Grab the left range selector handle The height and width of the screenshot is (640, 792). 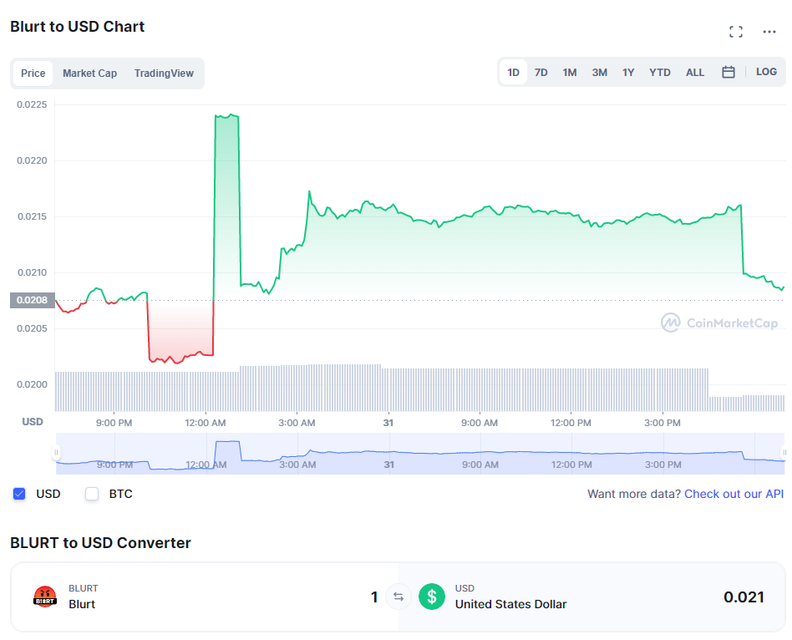[56, 452]
